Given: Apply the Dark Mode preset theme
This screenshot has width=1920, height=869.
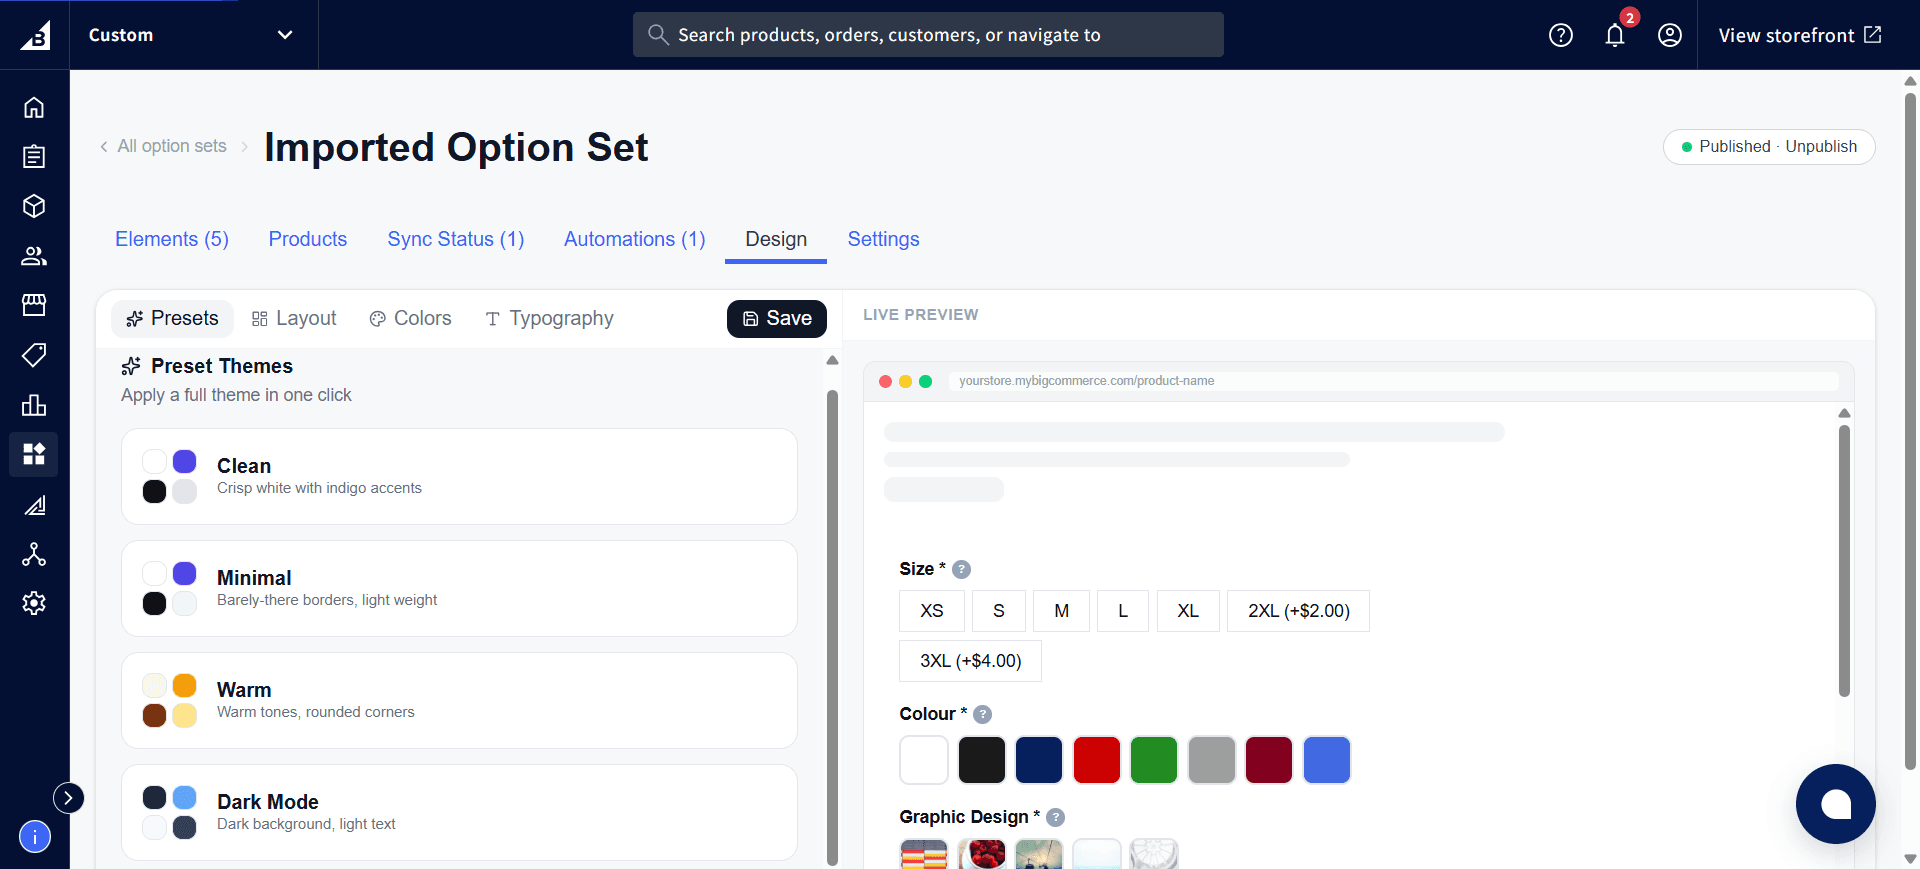Looking at the screenshot, I should click(459, 813).
